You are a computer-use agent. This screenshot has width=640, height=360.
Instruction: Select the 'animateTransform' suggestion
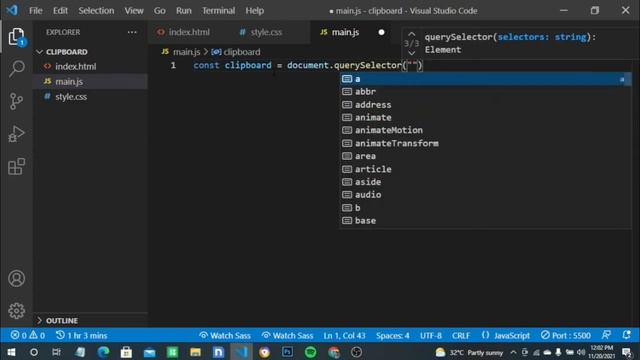click(x=486, y=143)
